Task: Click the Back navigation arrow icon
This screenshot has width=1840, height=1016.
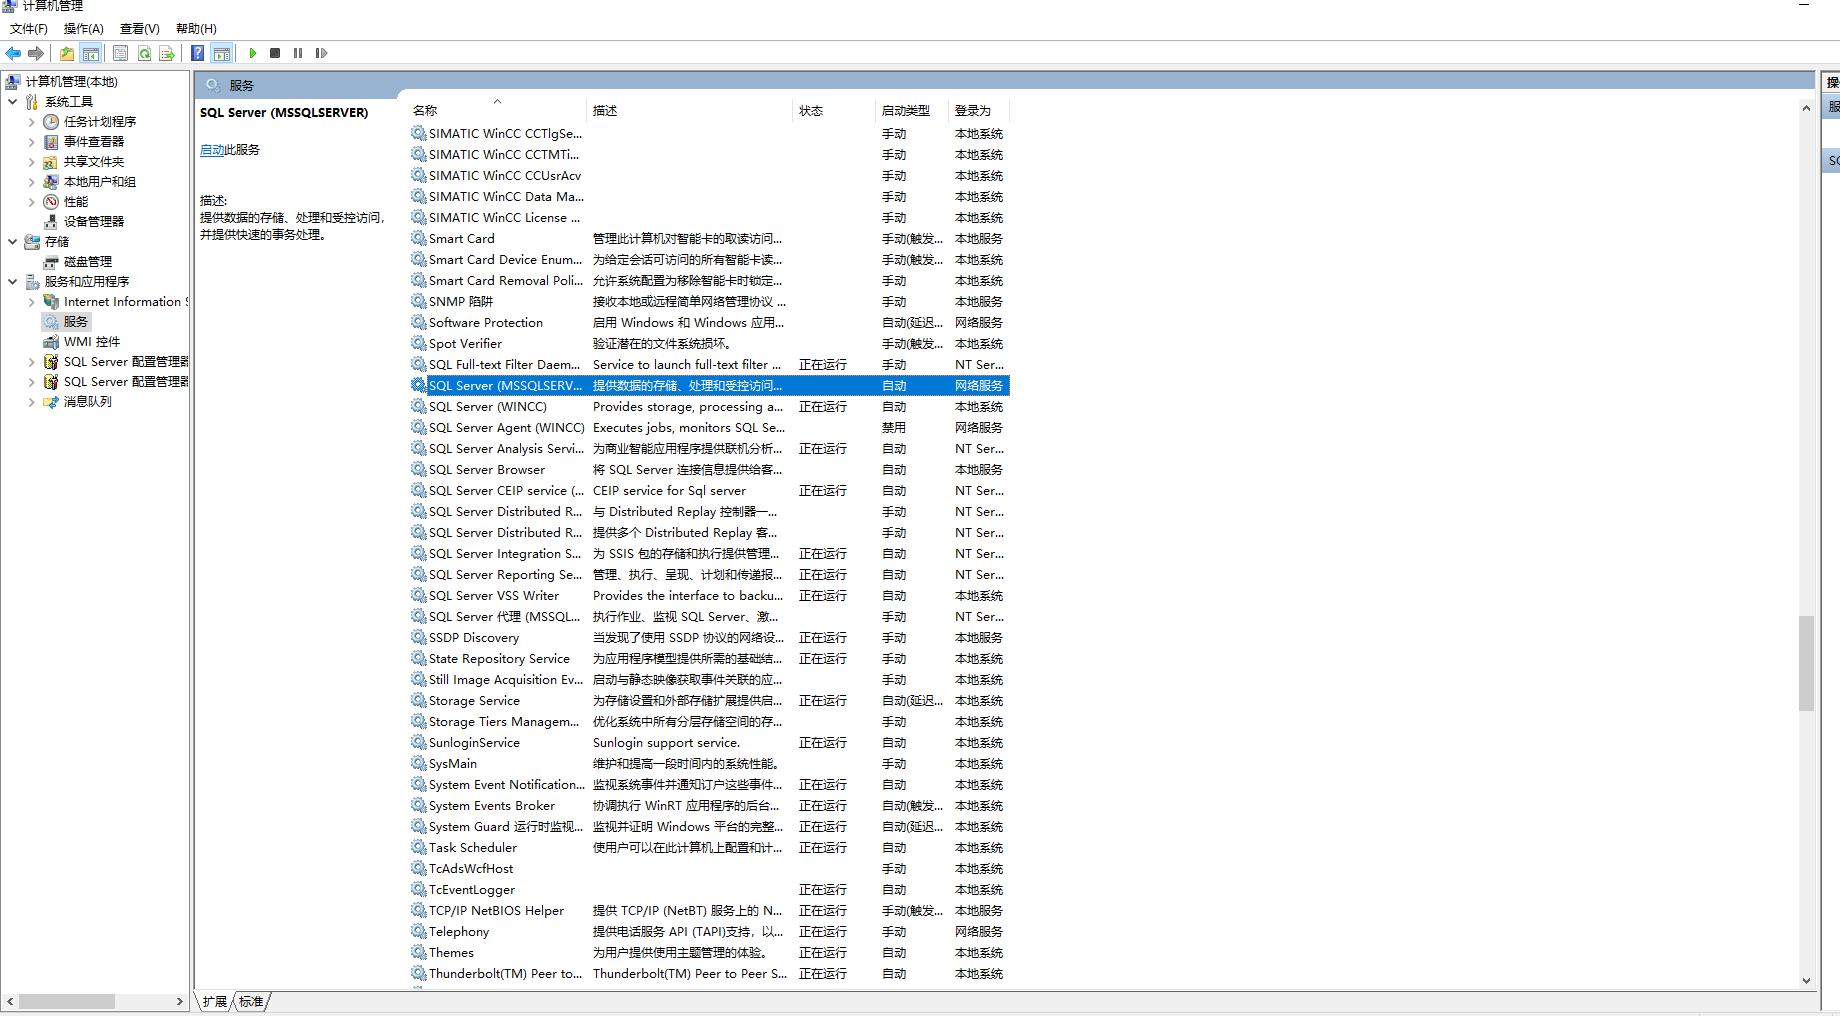Action: (x=13, y=53)
